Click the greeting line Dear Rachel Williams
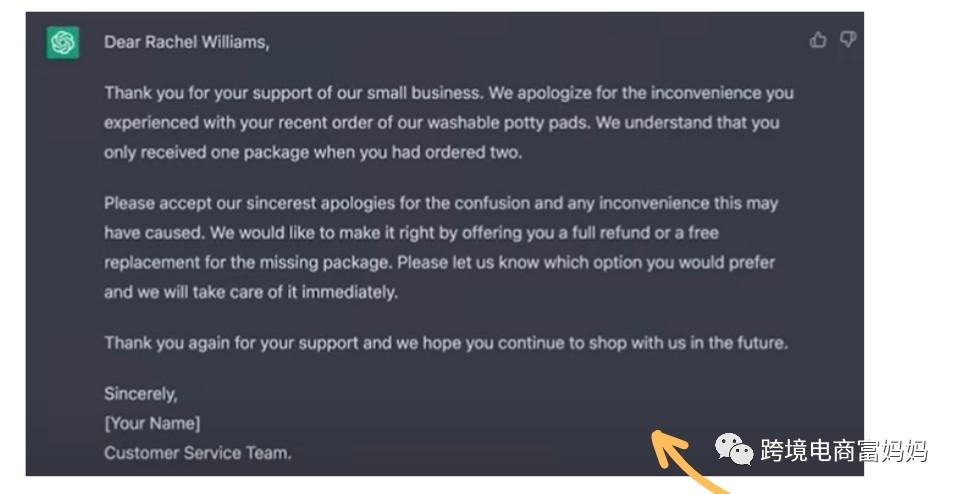 (187, 42)
